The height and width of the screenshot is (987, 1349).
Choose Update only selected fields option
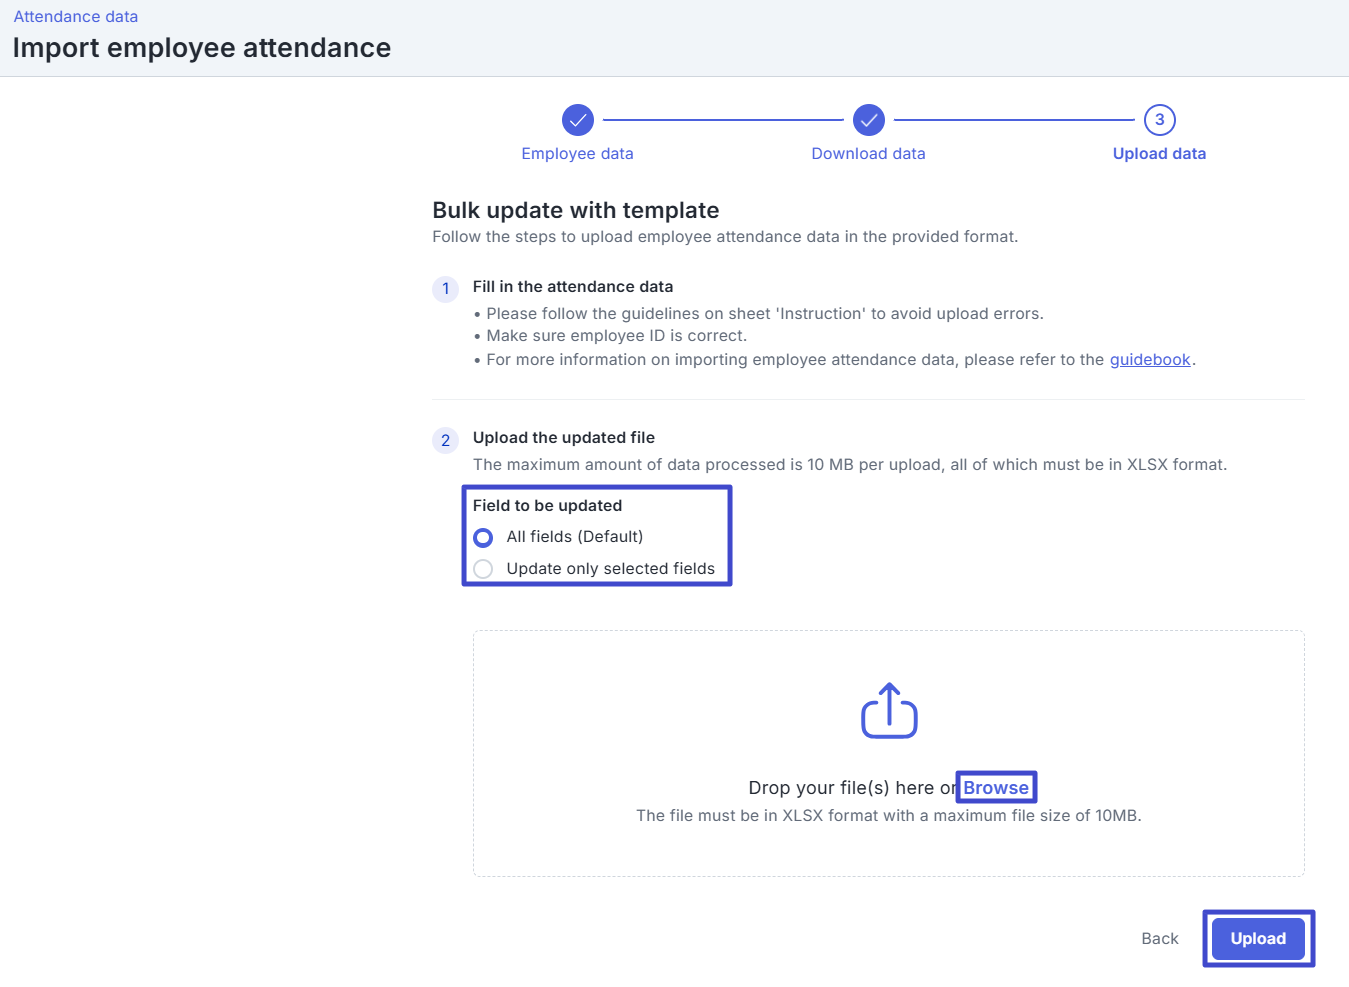point(484,569)
